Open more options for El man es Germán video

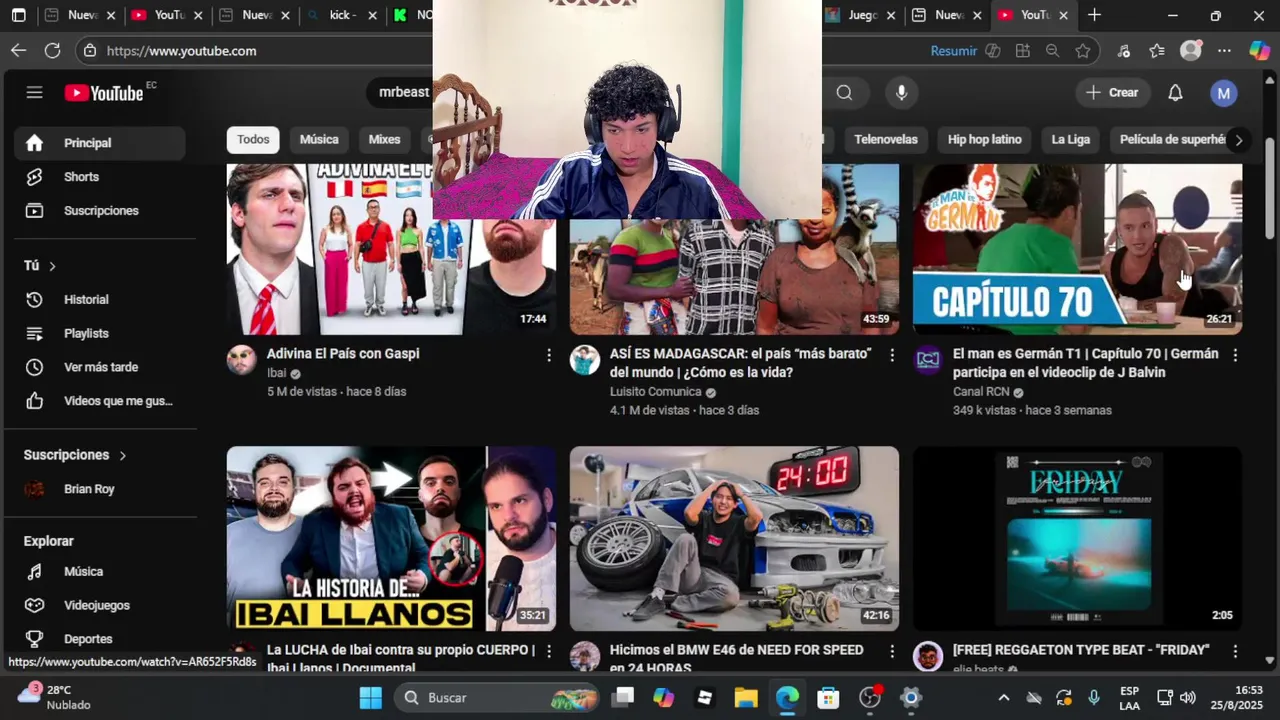pyautogui.click(x=1235, y=355)
